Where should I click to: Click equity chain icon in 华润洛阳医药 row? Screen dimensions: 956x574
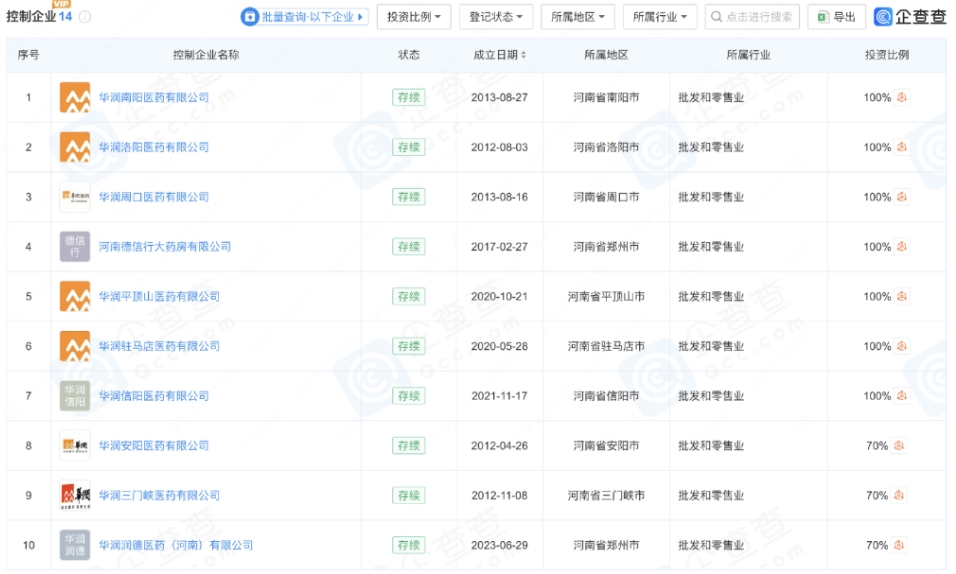[902, 147]
